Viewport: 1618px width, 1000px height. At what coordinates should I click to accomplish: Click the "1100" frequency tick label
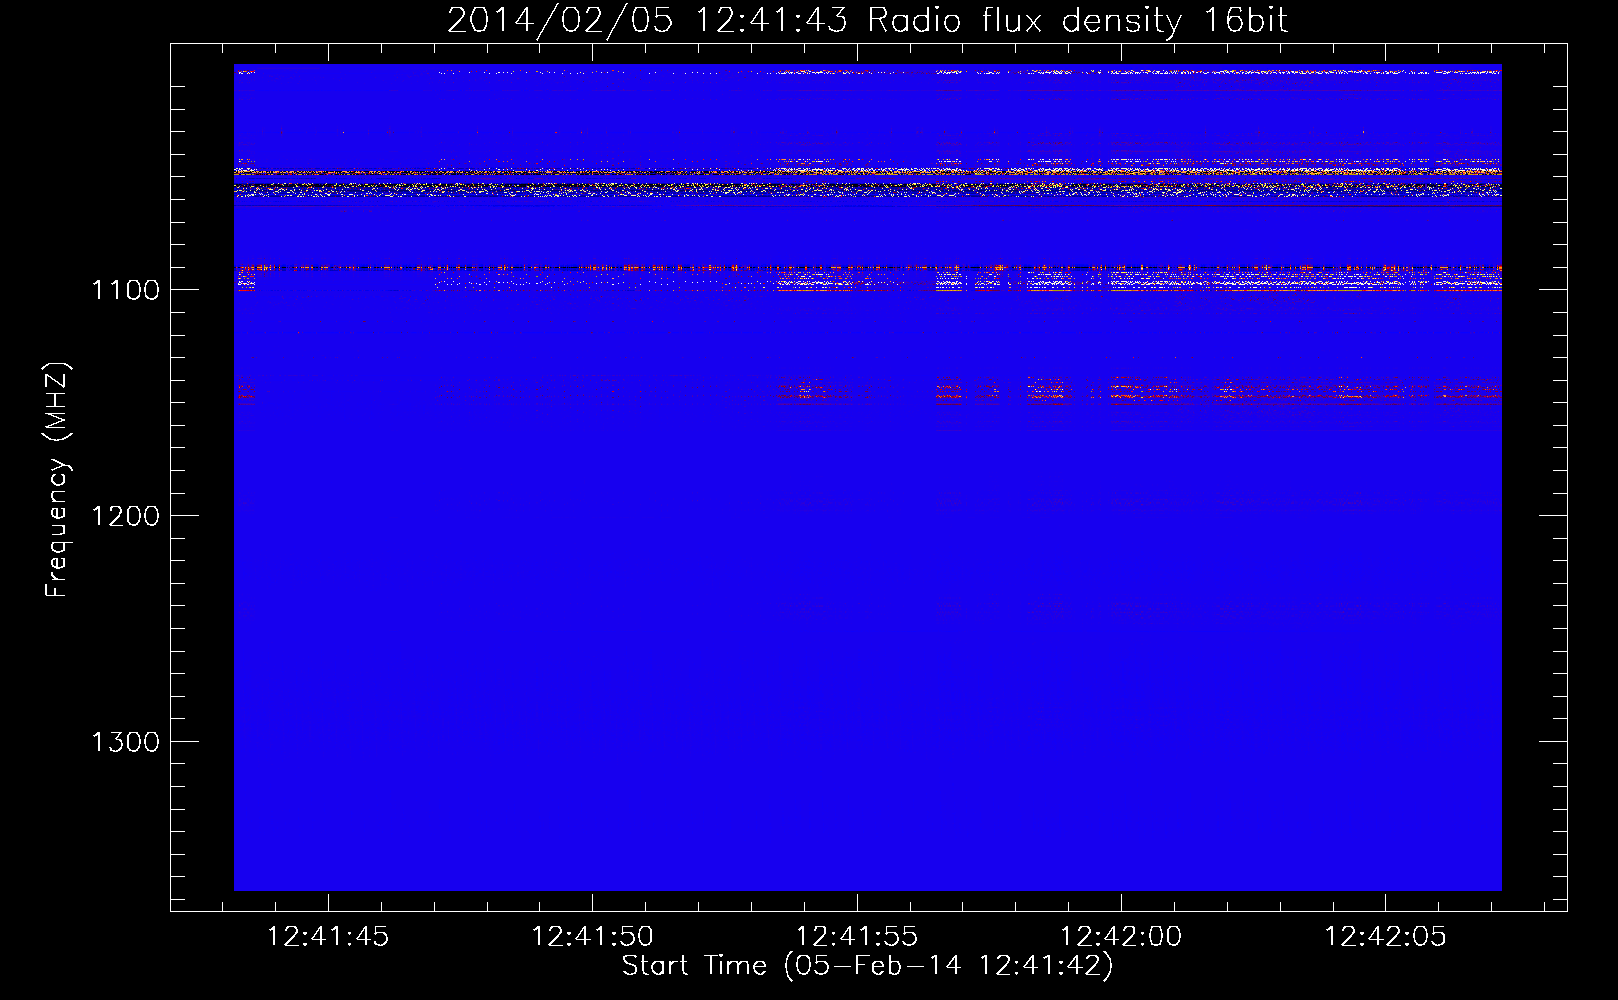125,290
